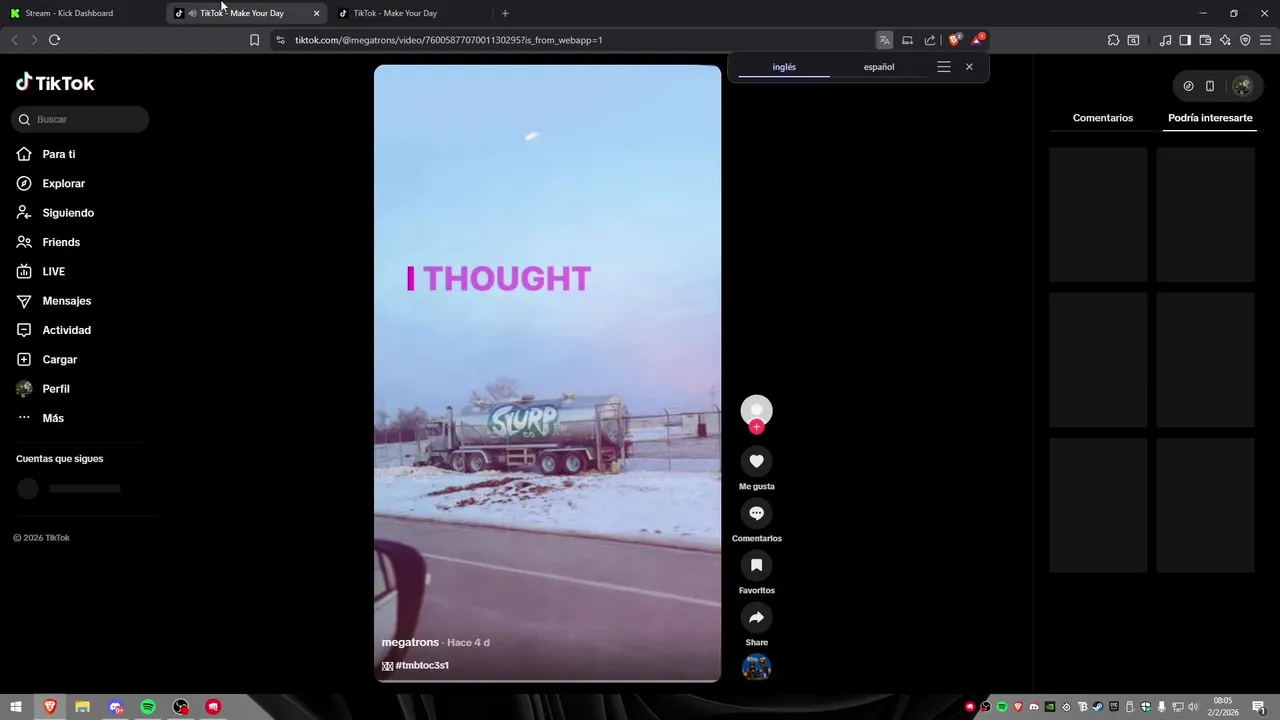Click the share page icon in the address bar
1280x720 pixels.
930,40
